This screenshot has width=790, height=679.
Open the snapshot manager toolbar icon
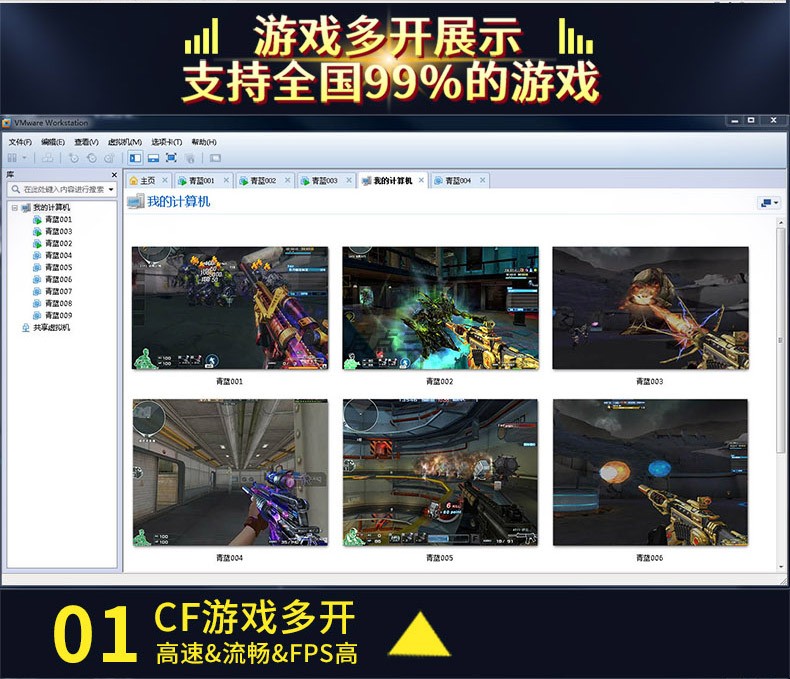(109, 158)
